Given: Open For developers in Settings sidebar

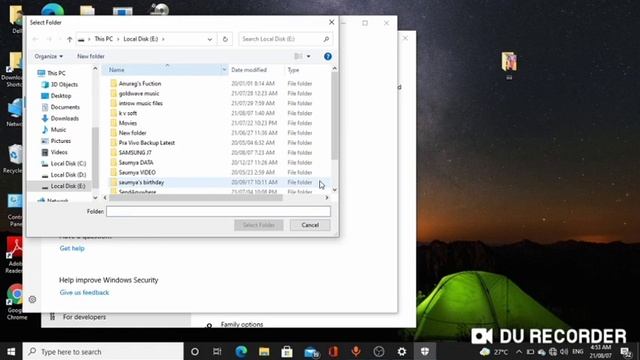Looking at the screenshot, I should tap(84, 317).
